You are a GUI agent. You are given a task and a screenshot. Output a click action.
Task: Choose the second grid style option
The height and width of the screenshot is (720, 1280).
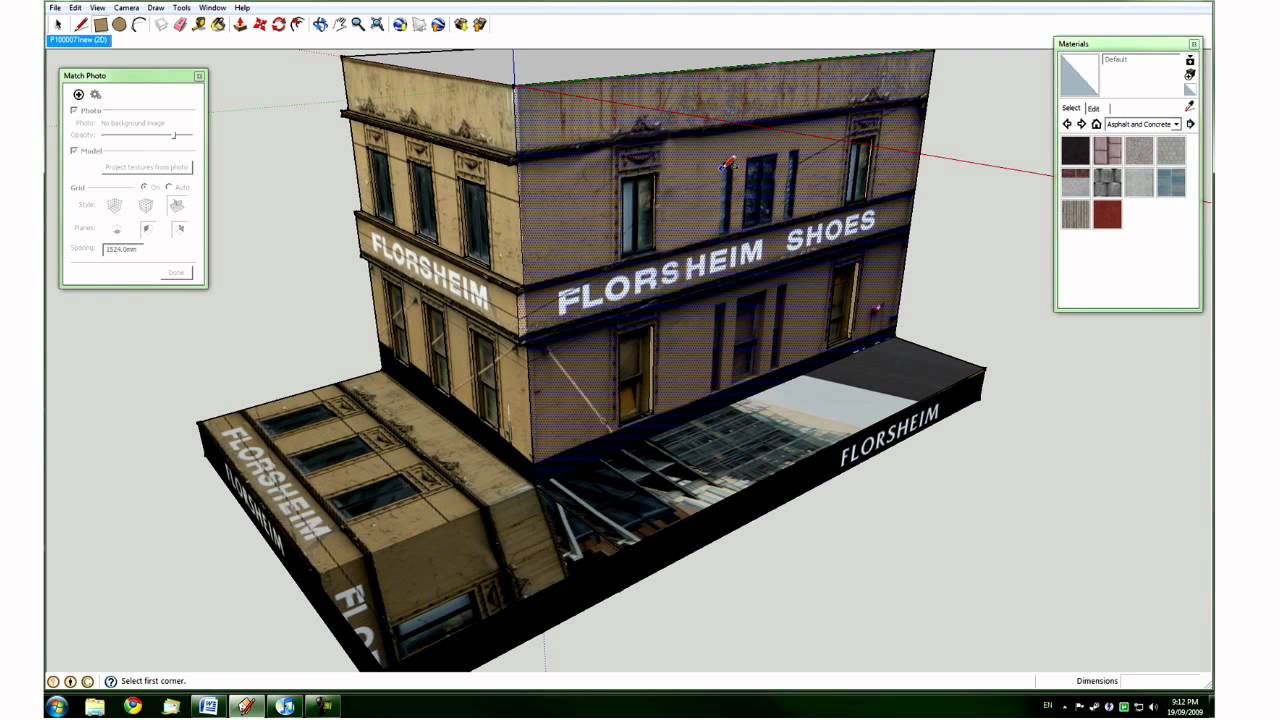(x=146, y=205)
